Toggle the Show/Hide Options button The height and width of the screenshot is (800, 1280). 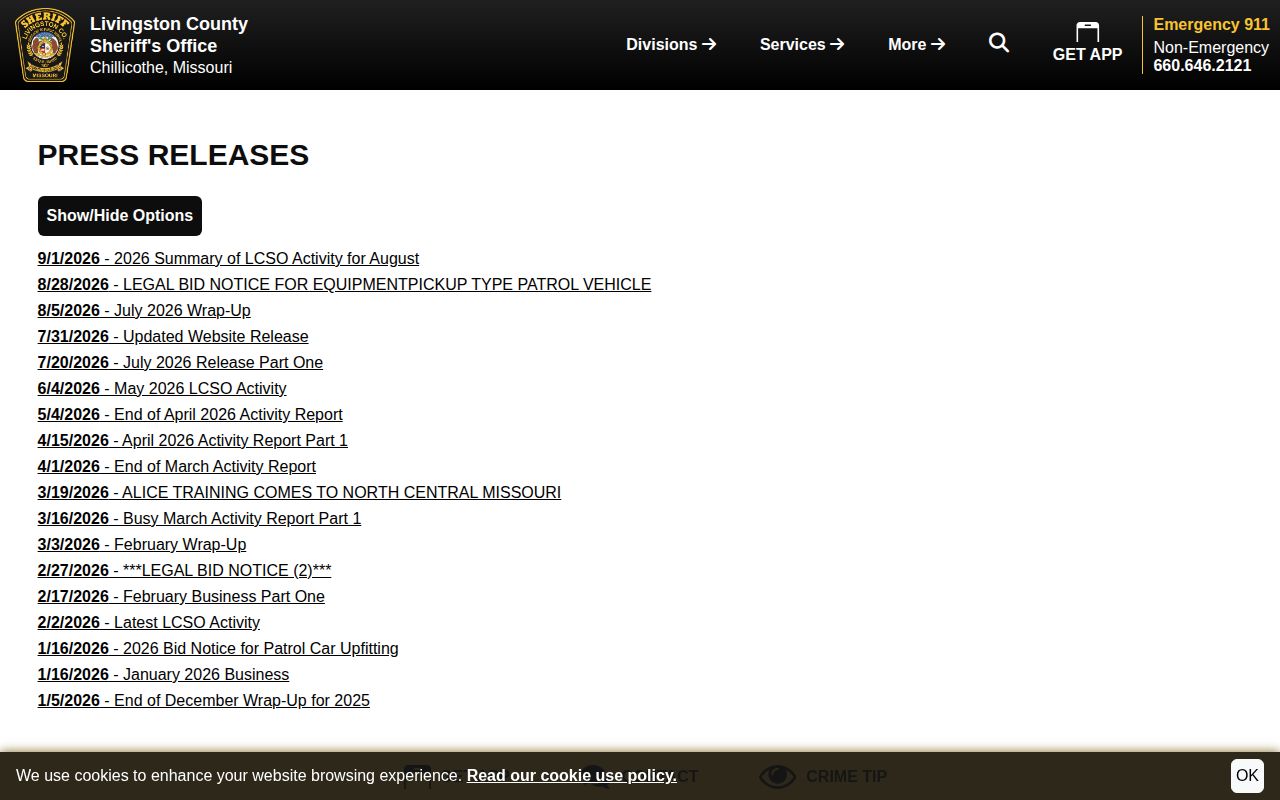pyautogui.click(x=120, y=216)
